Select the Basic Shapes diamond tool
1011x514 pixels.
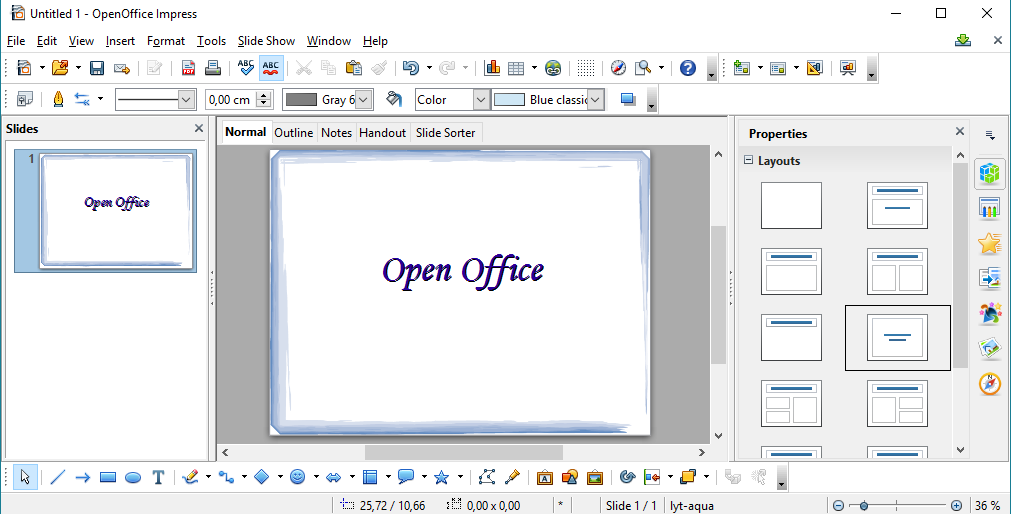[262, 477]
